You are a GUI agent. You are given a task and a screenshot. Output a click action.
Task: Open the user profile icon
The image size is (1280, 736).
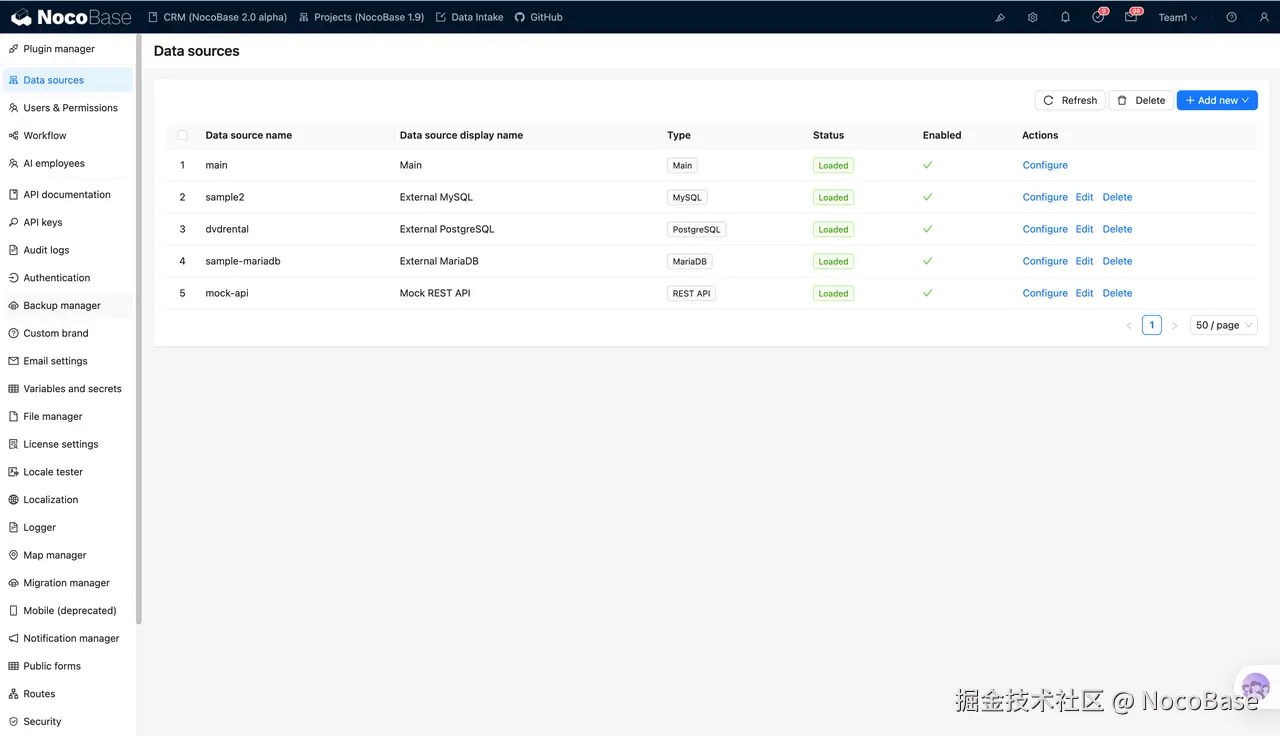point(1264,17)
